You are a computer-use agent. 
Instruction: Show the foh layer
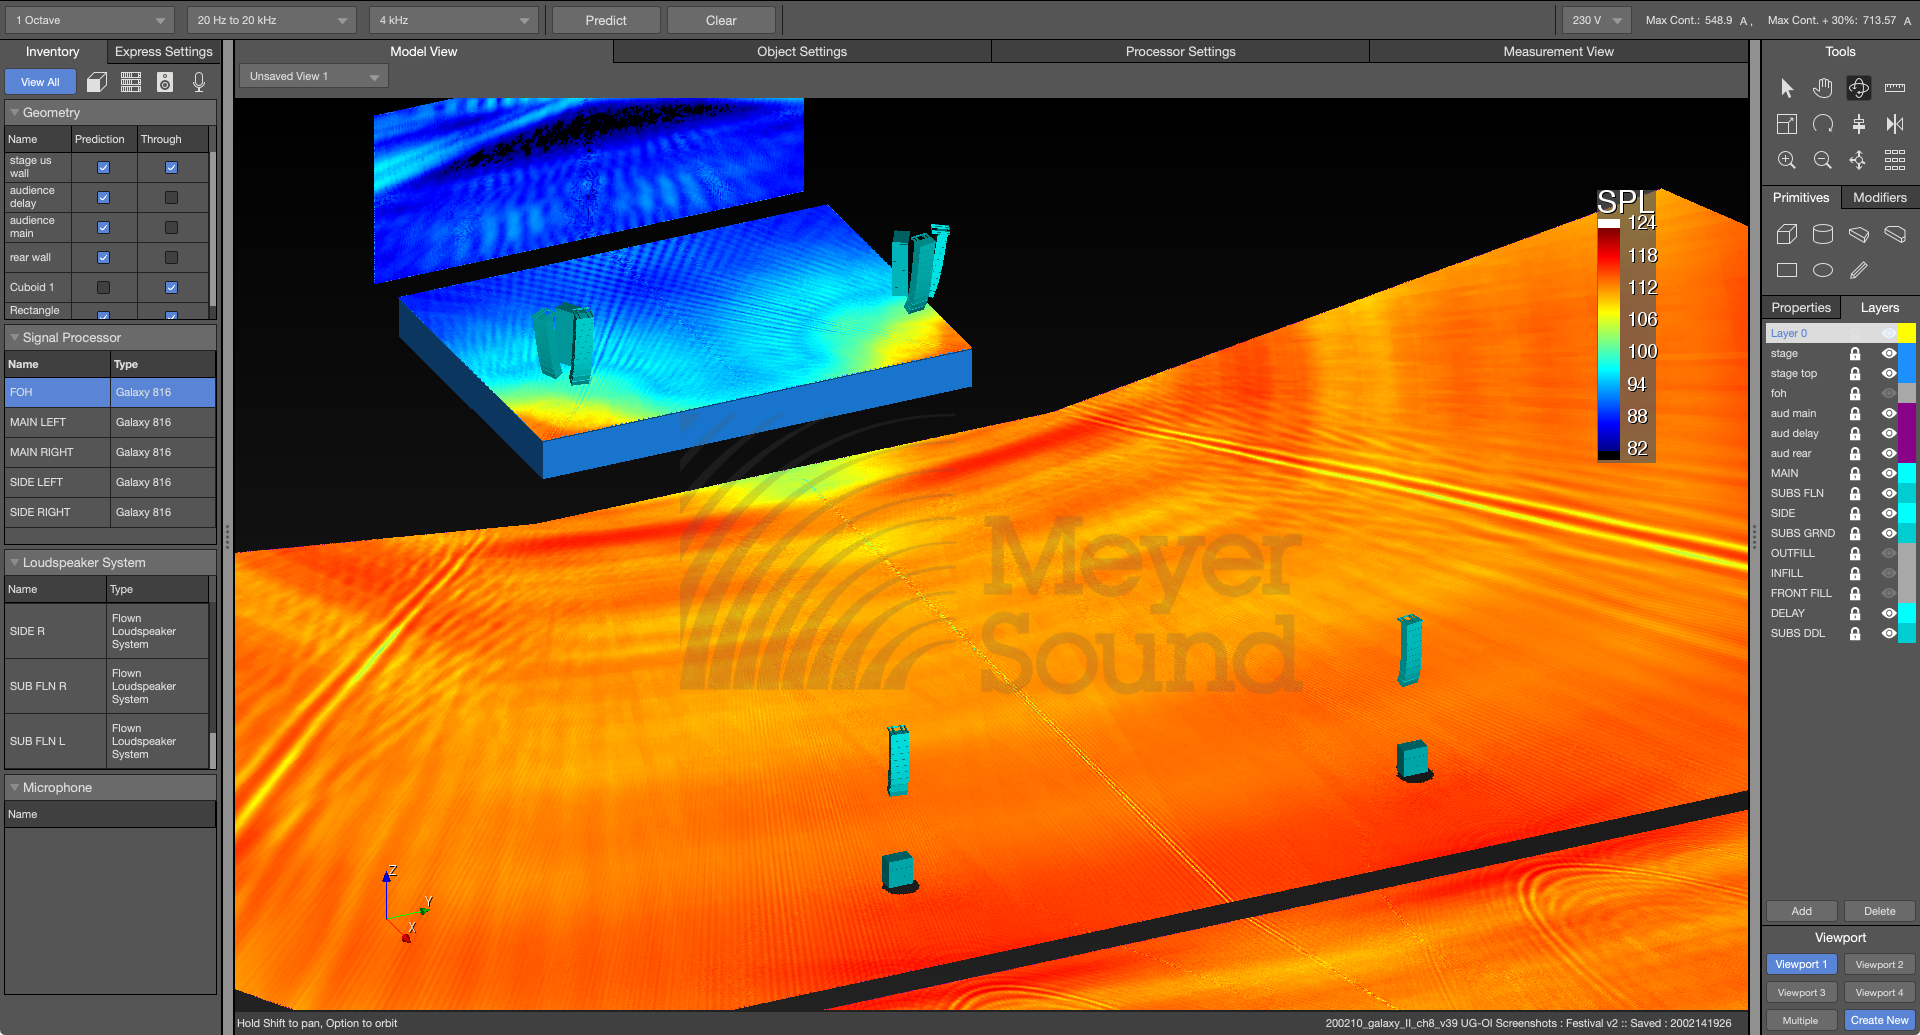click(x=1889, y=393)
